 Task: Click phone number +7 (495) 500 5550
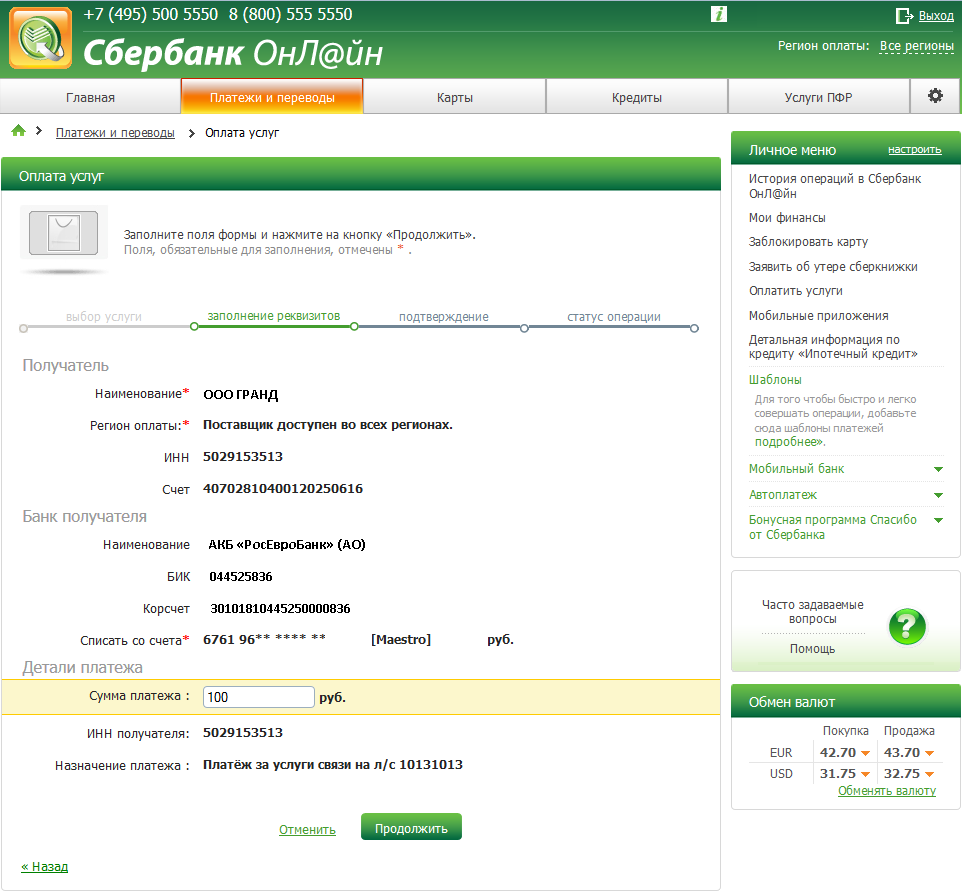[151, 14]
